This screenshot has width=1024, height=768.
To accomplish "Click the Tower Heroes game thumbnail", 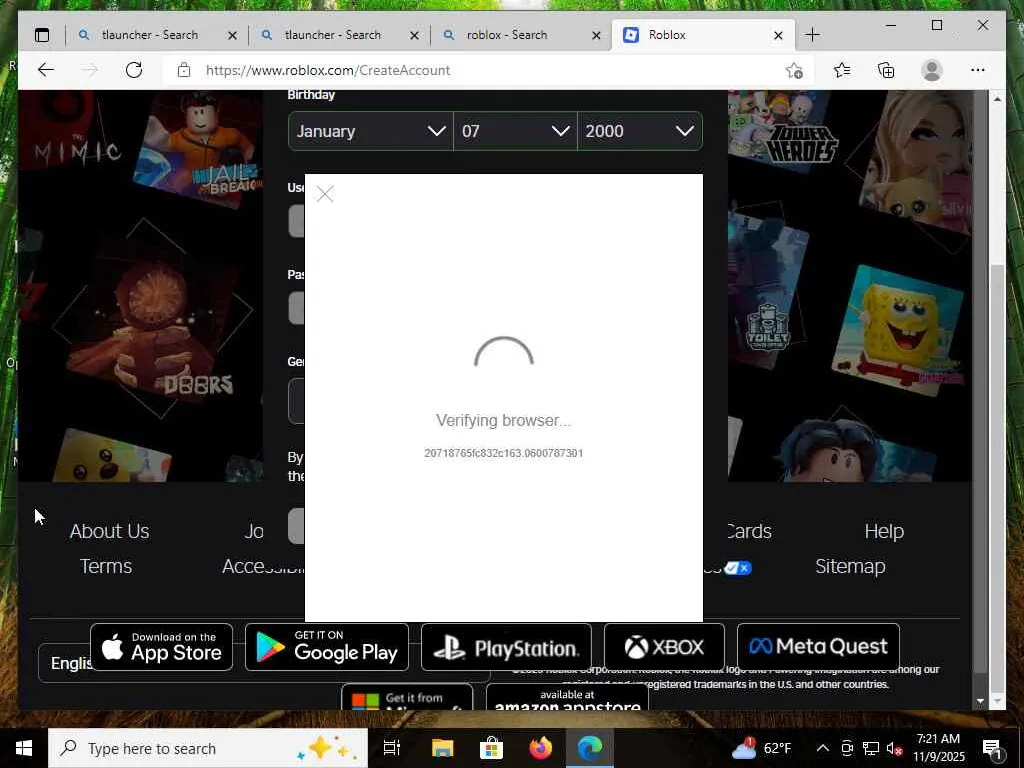I will [786, 131].
